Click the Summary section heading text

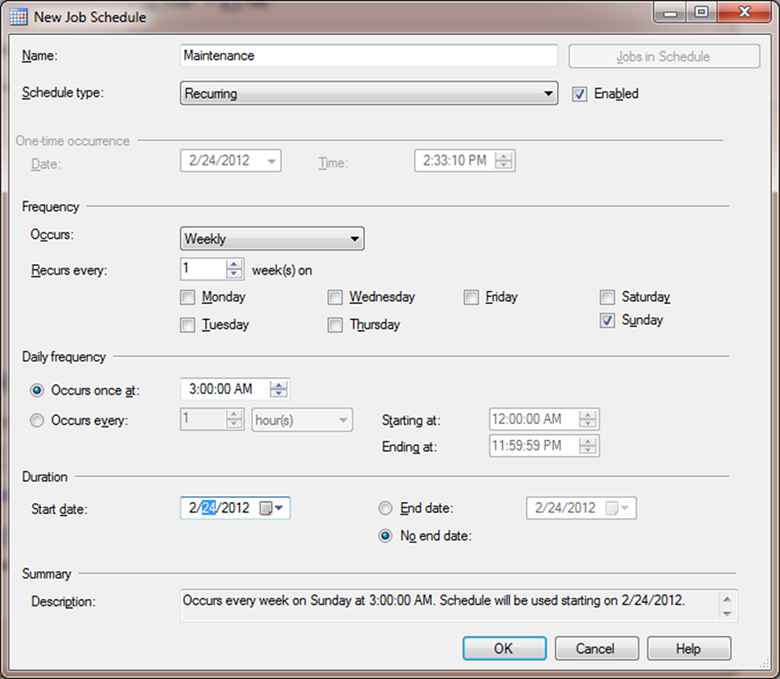[47, 574]
